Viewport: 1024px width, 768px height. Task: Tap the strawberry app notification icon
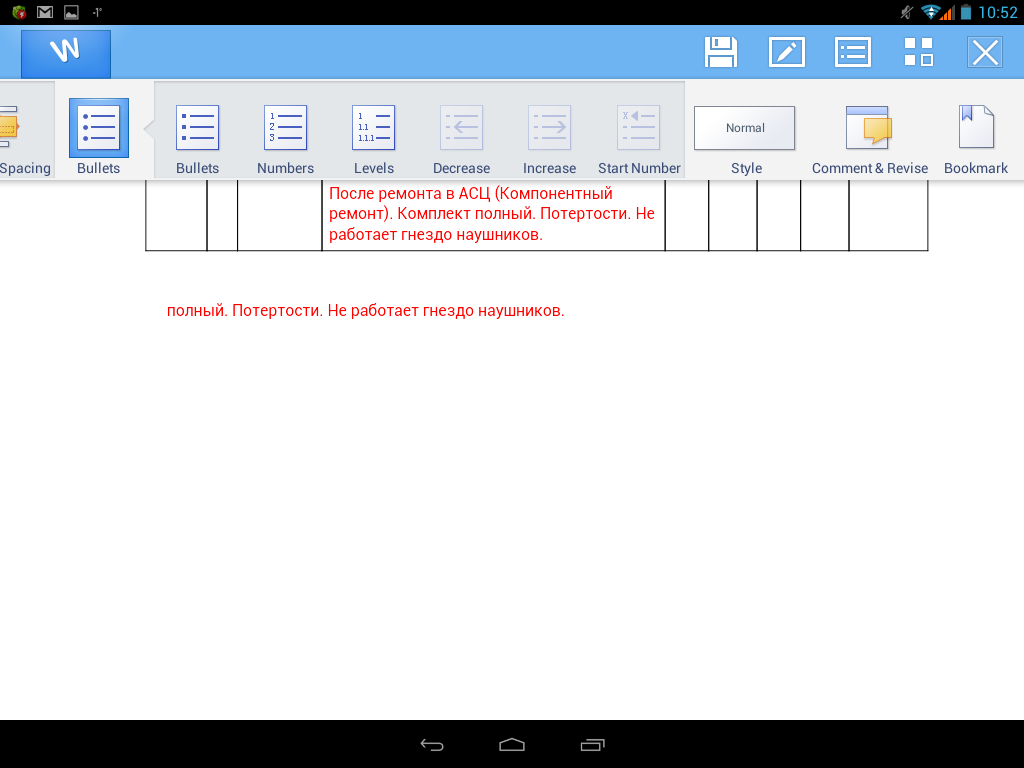tap(19, 12)
